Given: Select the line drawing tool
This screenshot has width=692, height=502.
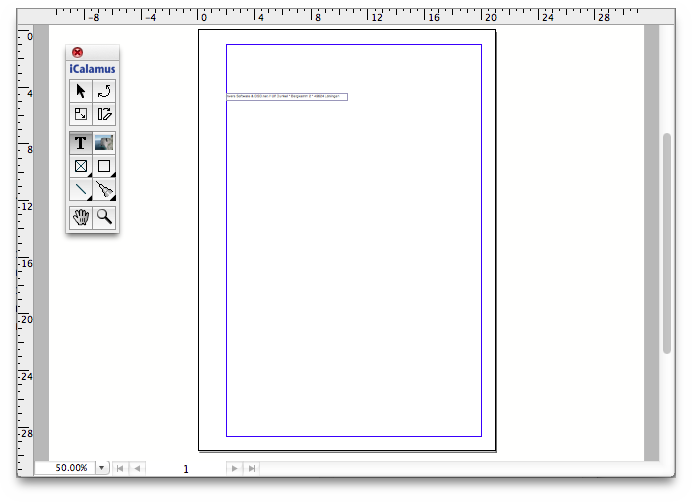Looking at the screenshot, I should pos(81,189).
